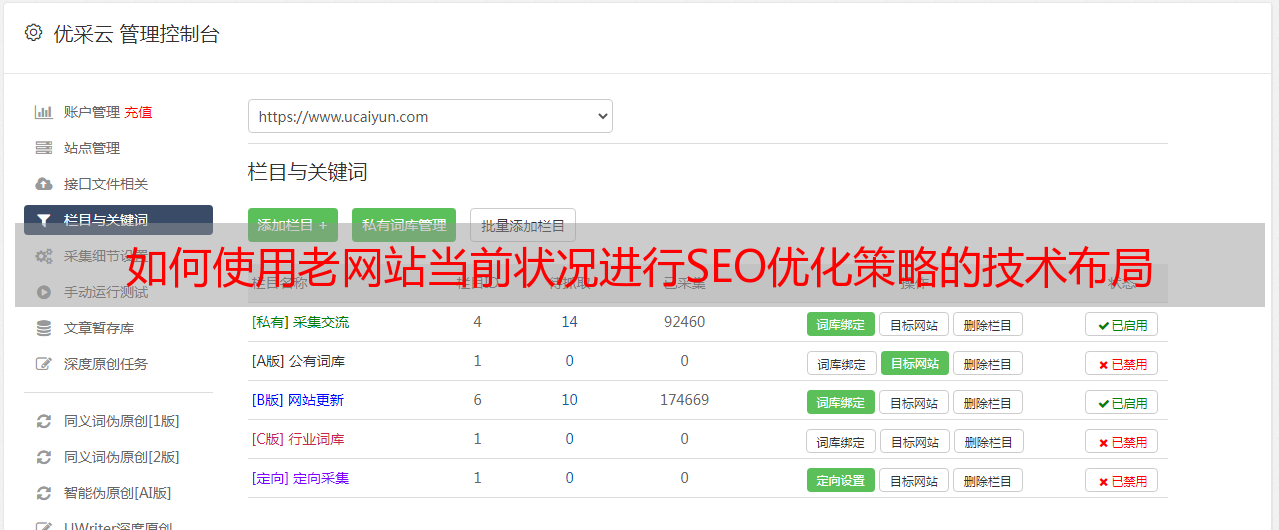
Task: Toggle the 已禁用 status for 定向采集
Action: [1122, 480]
